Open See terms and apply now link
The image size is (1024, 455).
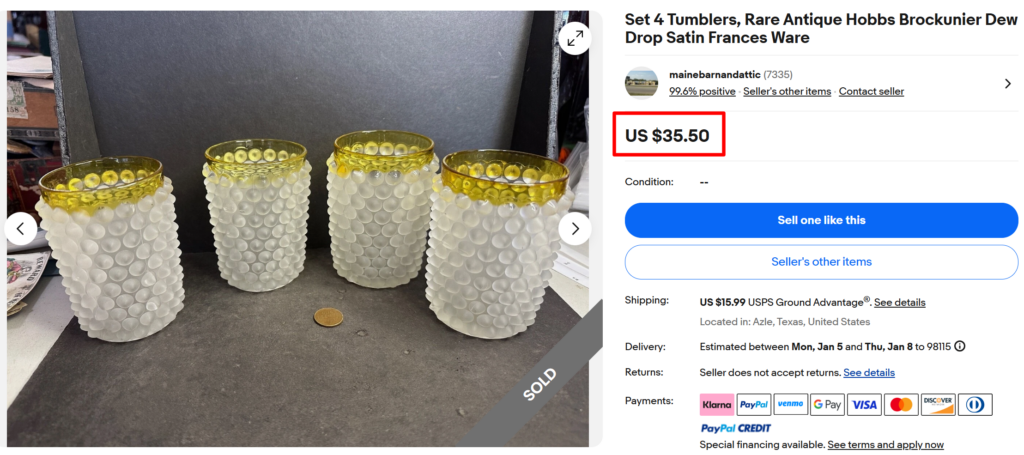[885, 445]
